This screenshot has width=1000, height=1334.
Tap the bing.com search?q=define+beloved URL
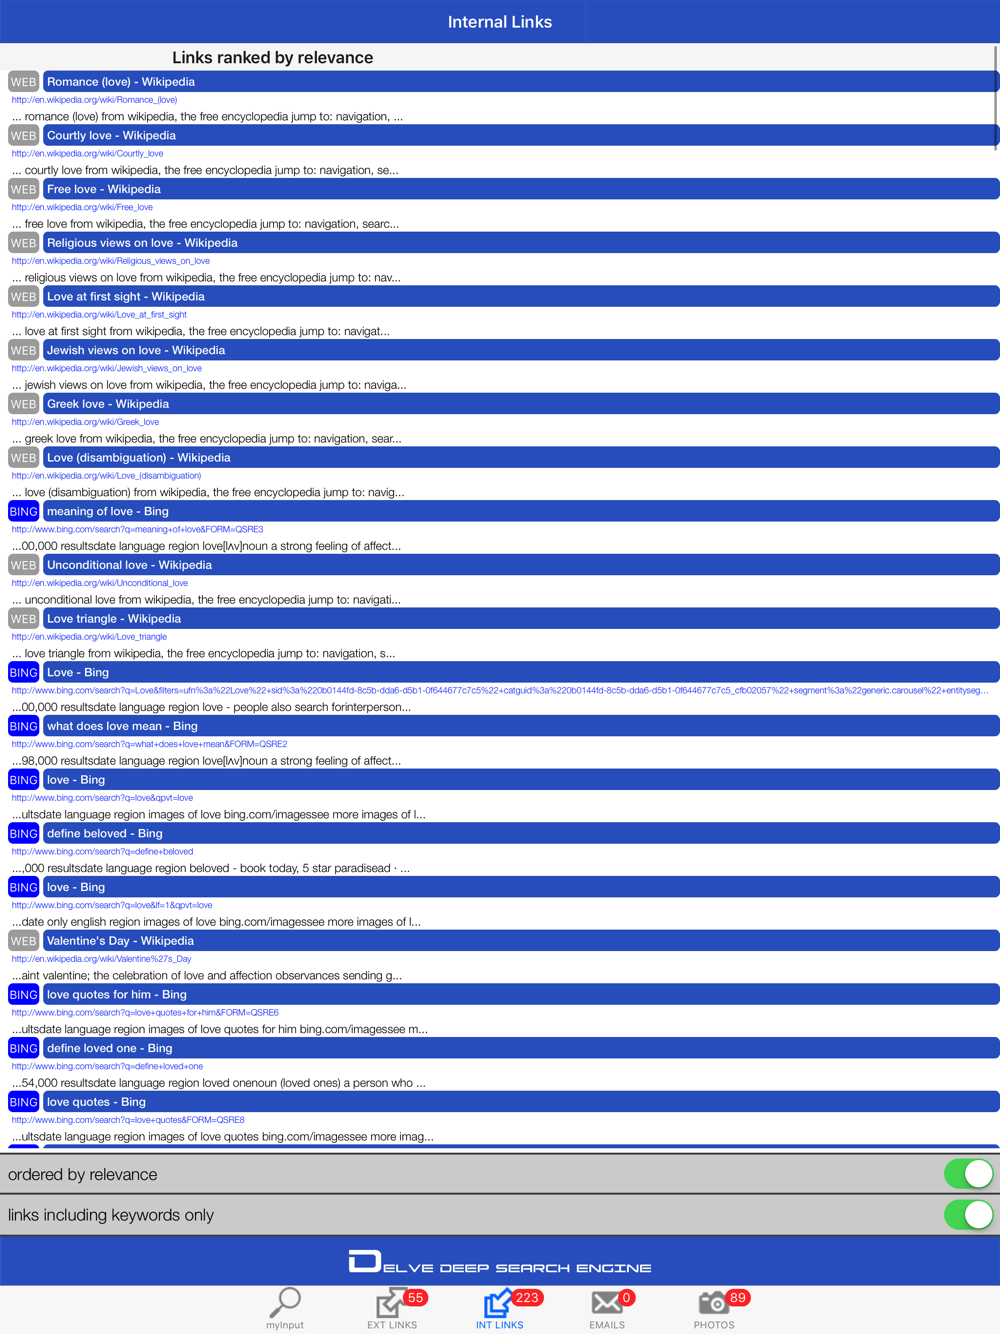point(103,852)
